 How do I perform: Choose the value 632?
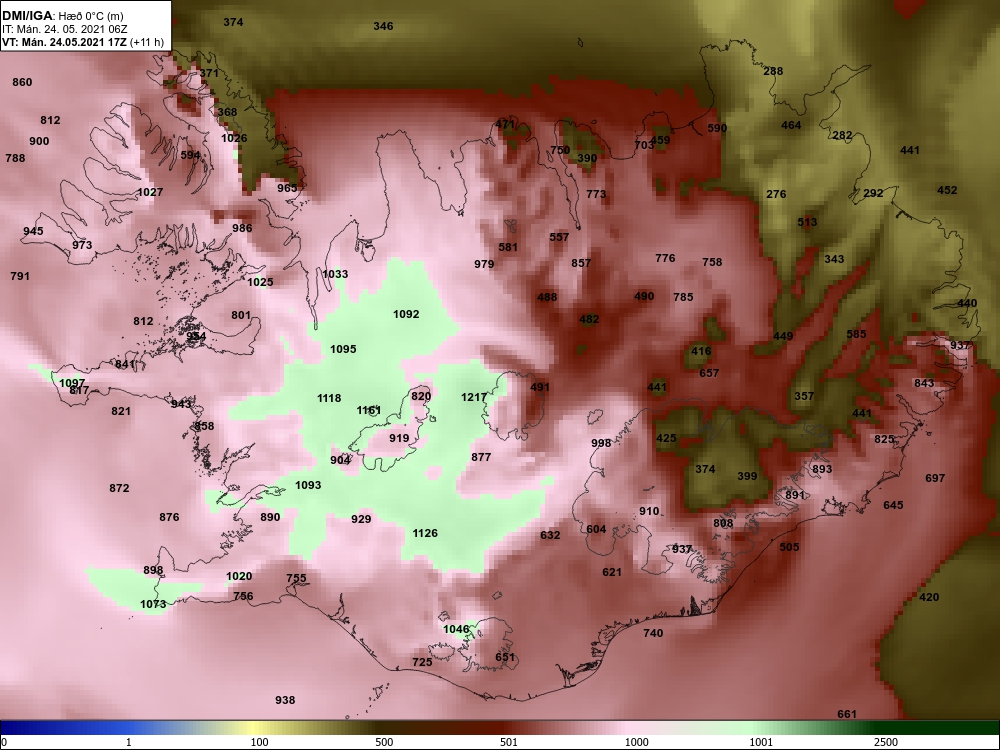tap(550, 535)
